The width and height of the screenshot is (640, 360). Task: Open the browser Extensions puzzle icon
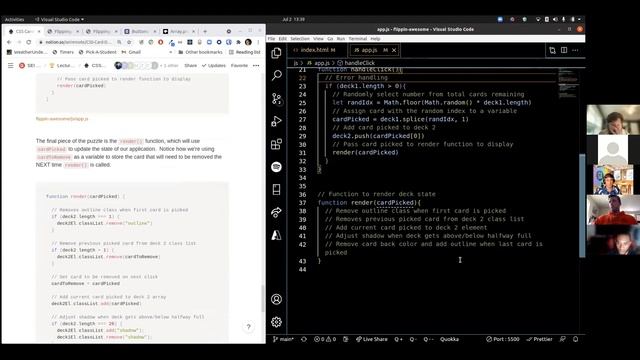pyautogui.click(x=238, y=42)
